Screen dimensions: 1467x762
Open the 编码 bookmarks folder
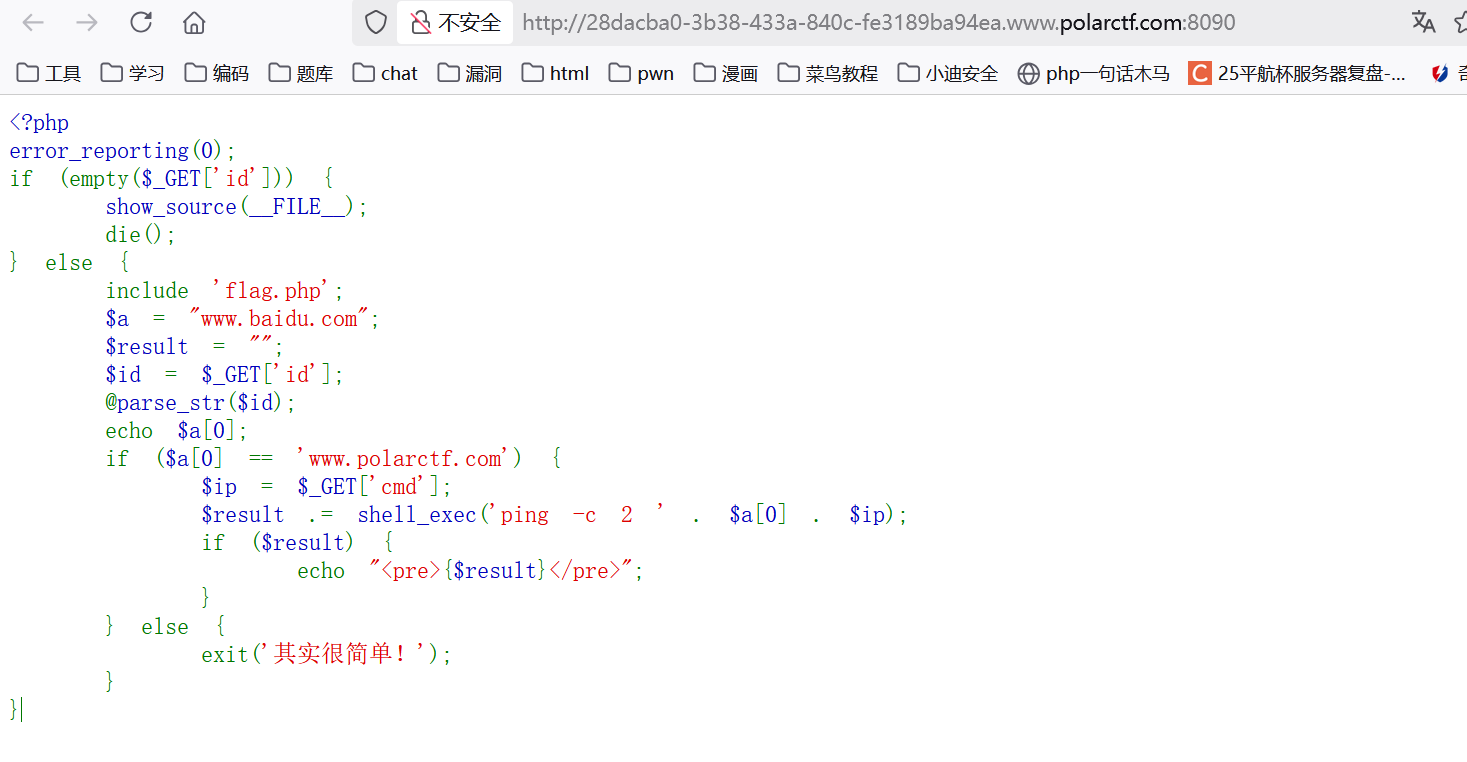click(217, 73)
